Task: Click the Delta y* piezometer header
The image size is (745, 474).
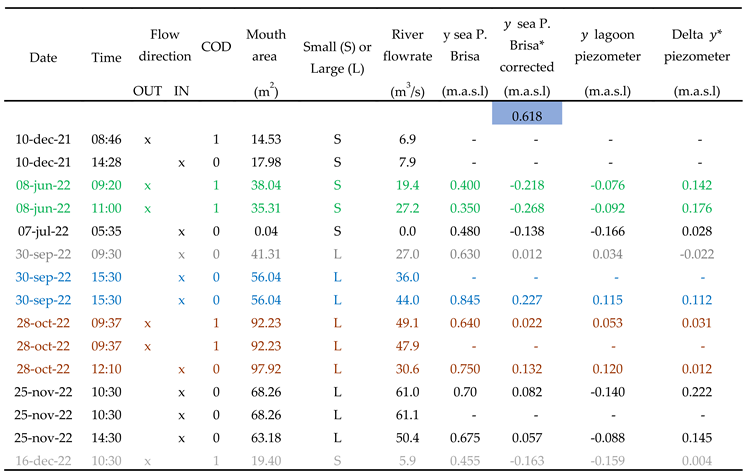Action: [x=697, y=47]
